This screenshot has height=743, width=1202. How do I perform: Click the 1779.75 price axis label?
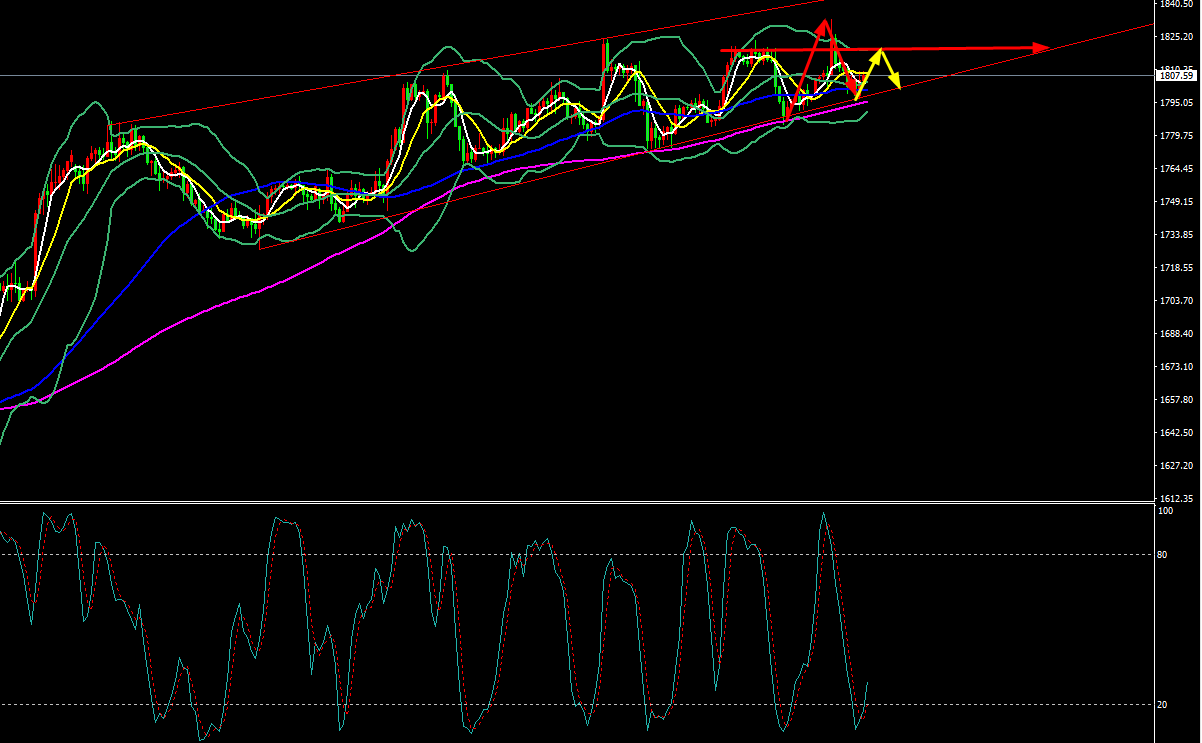tap(1175, 136)
